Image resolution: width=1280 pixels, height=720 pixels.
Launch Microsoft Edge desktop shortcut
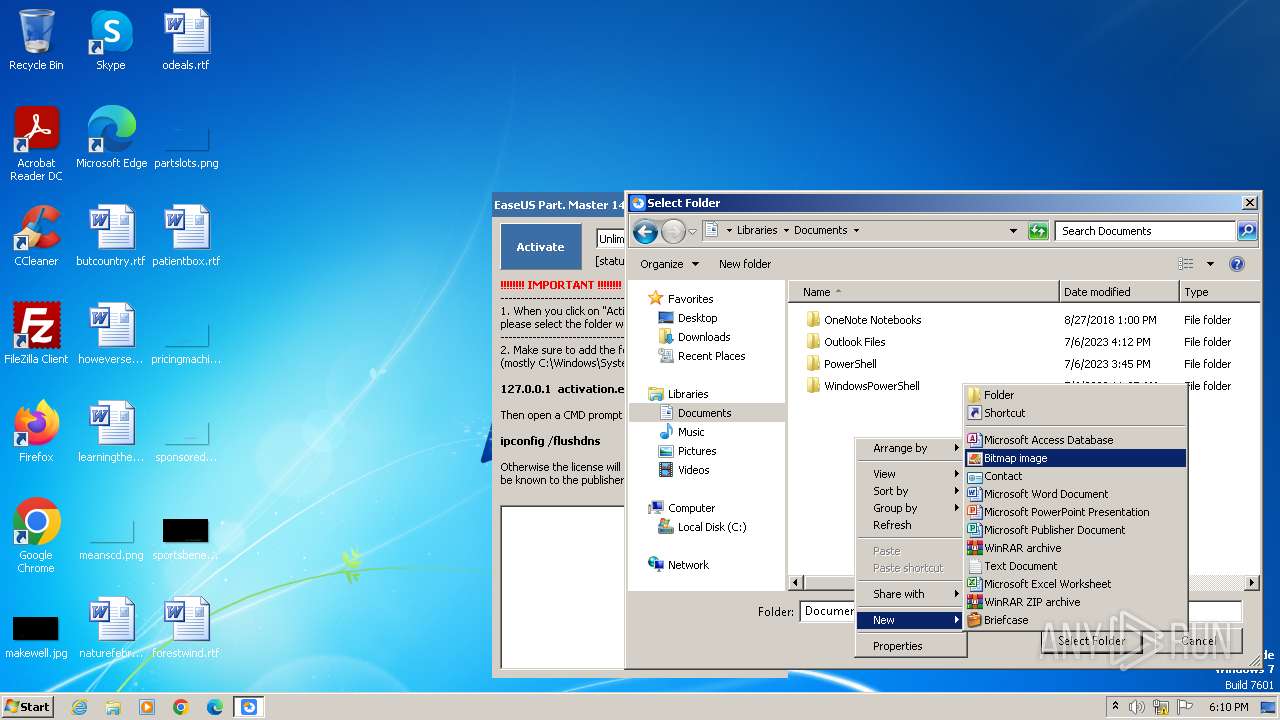(x=111, y=138)
